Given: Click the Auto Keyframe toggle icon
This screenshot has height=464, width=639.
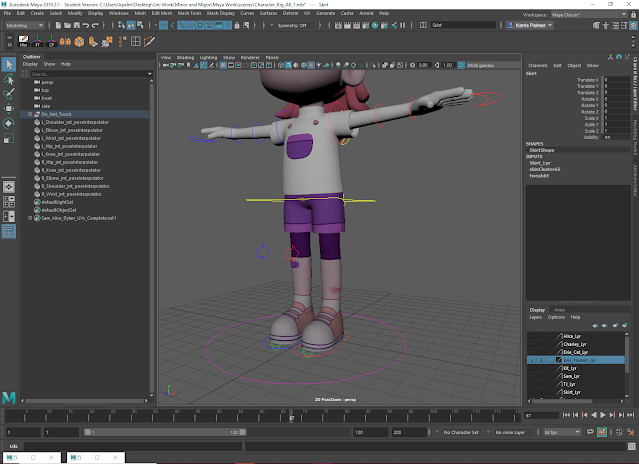Looking at the screenshot, I should click(602, 432).
